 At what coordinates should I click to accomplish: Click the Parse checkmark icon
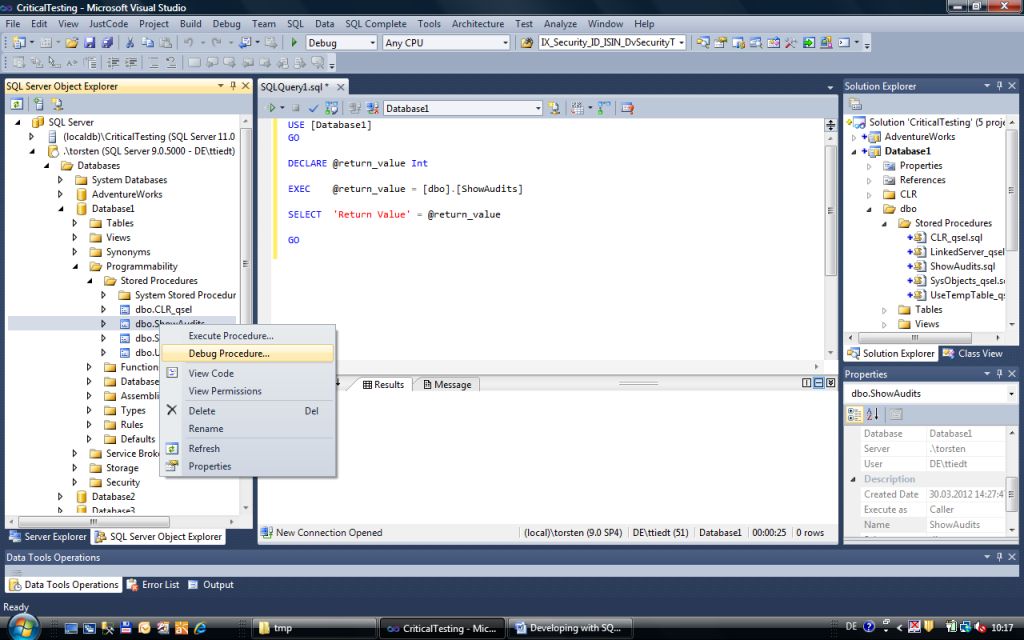tap(313, 108)
